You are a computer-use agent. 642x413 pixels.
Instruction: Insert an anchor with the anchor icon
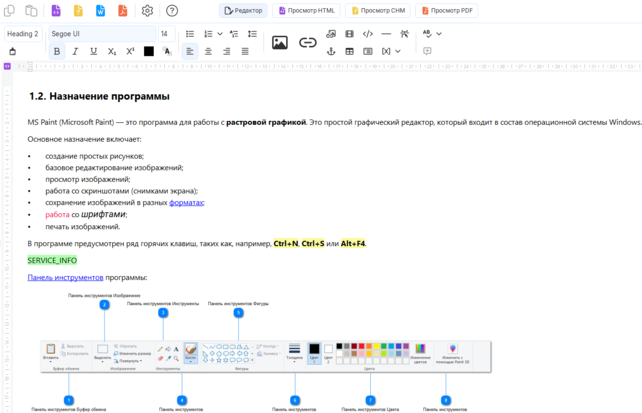pos(331,51)
